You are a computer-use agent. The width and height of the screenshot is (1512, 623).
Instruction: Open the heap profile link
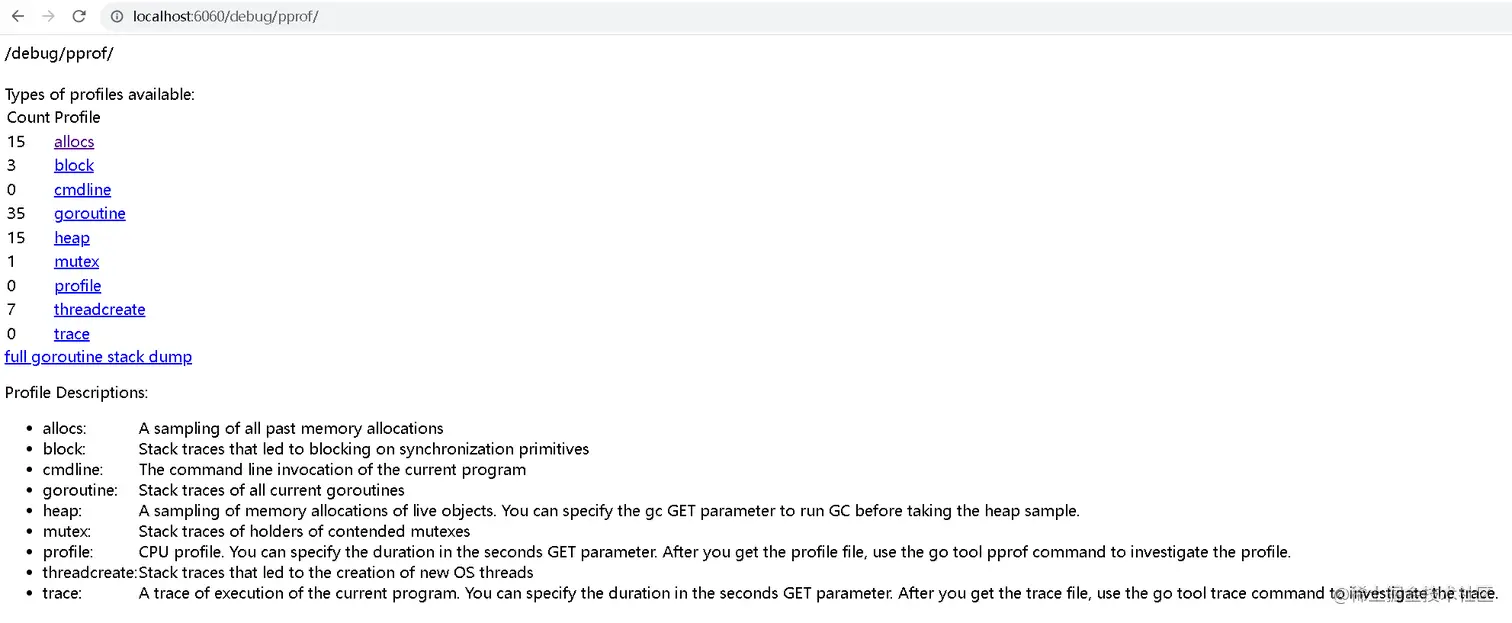click(x=72, y=238)
